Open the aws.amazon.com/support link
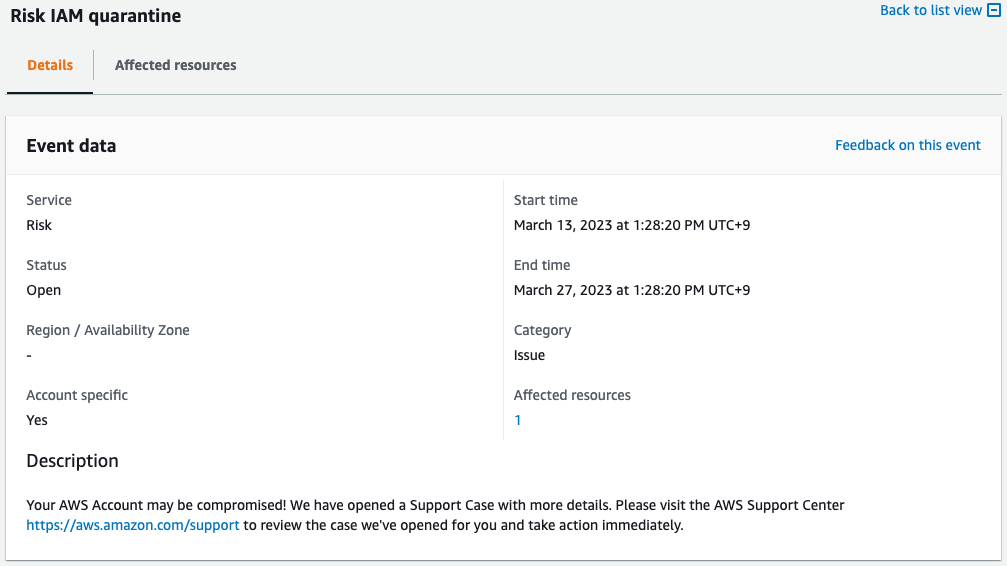This screenshot has height=566, width=1007. pos(133,525)
